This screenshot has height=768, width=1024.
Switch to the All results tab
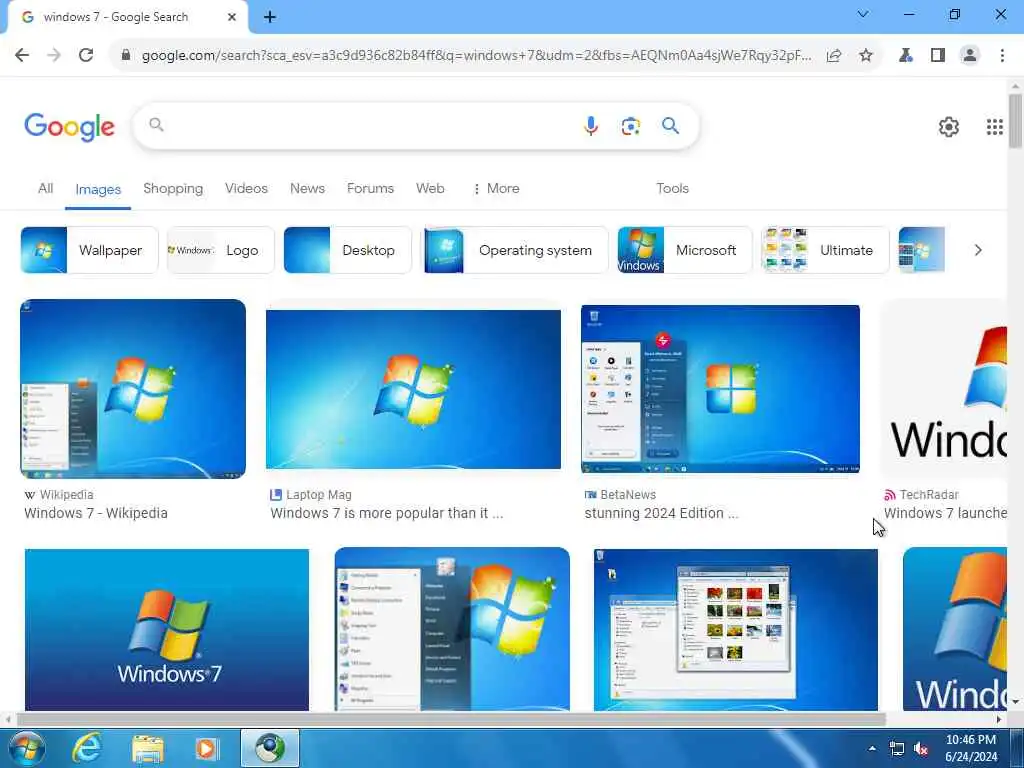pos(45,189)
